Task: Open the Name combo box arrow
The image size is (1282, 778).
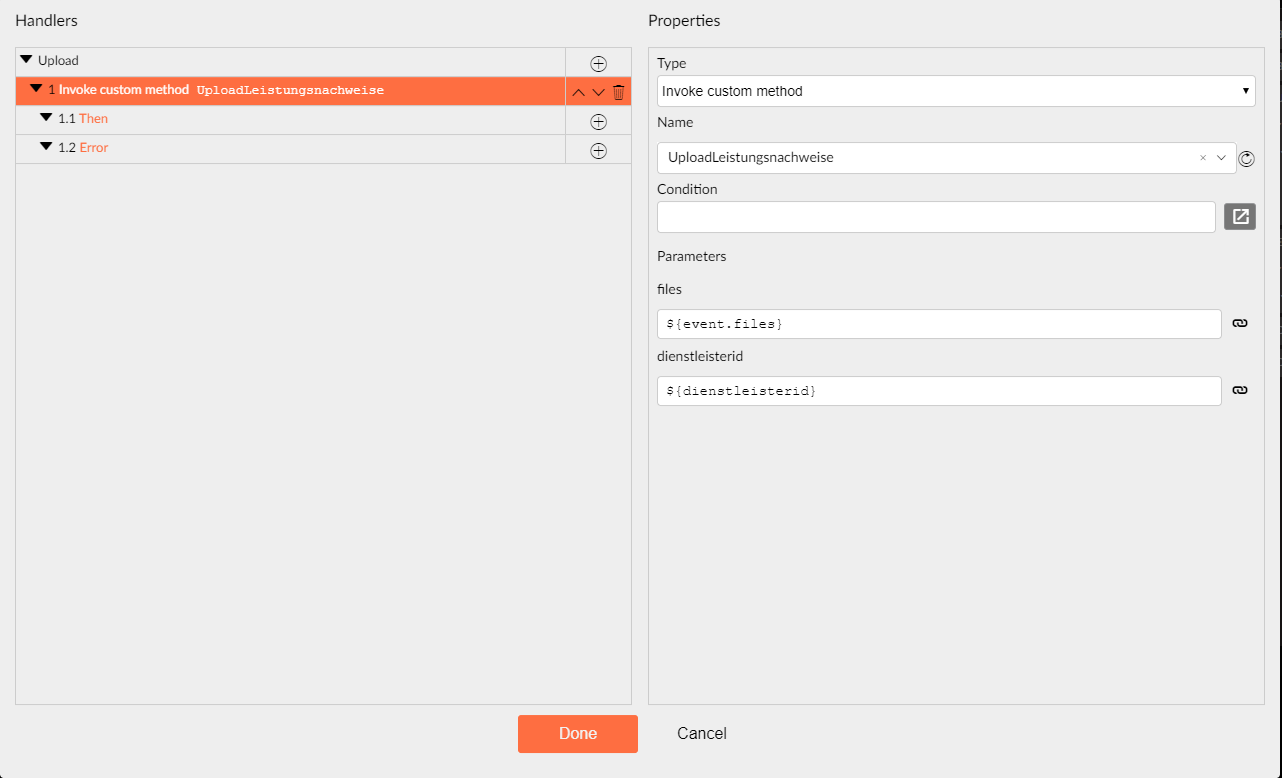Action: click(1222, 158)
